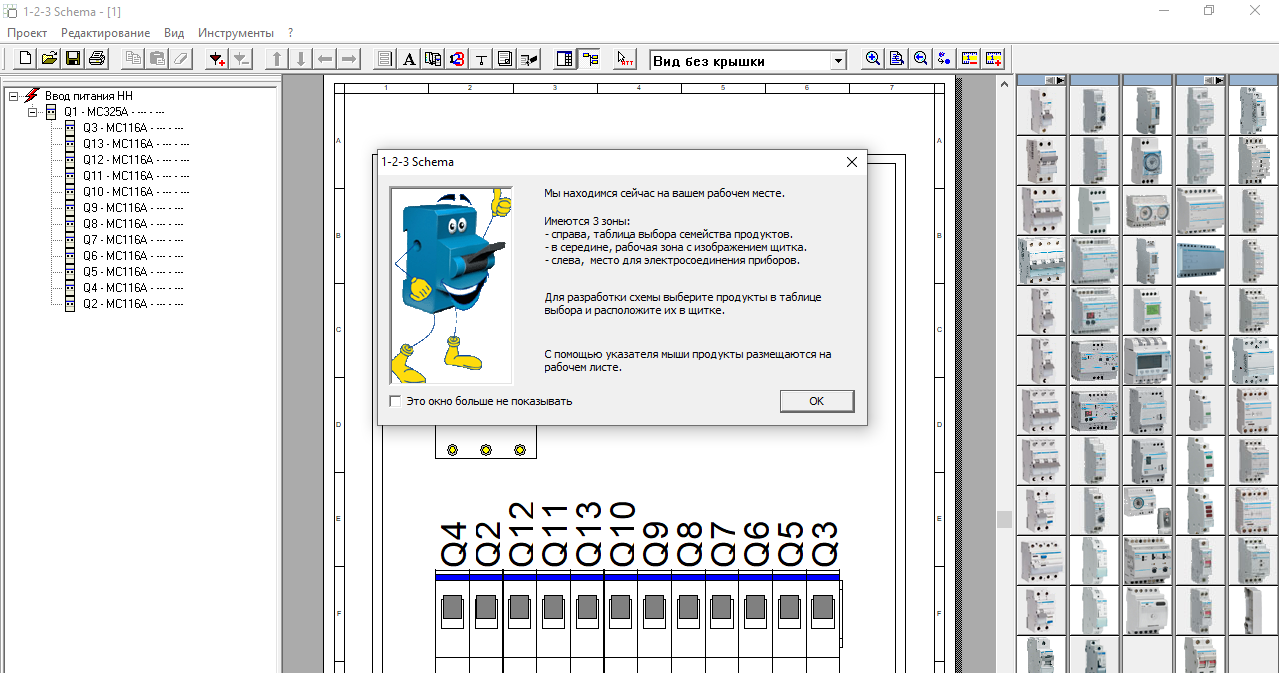Viewport: 1279px width, 673px height.
Task: Open a project using the folder icon
Action: 50,59
